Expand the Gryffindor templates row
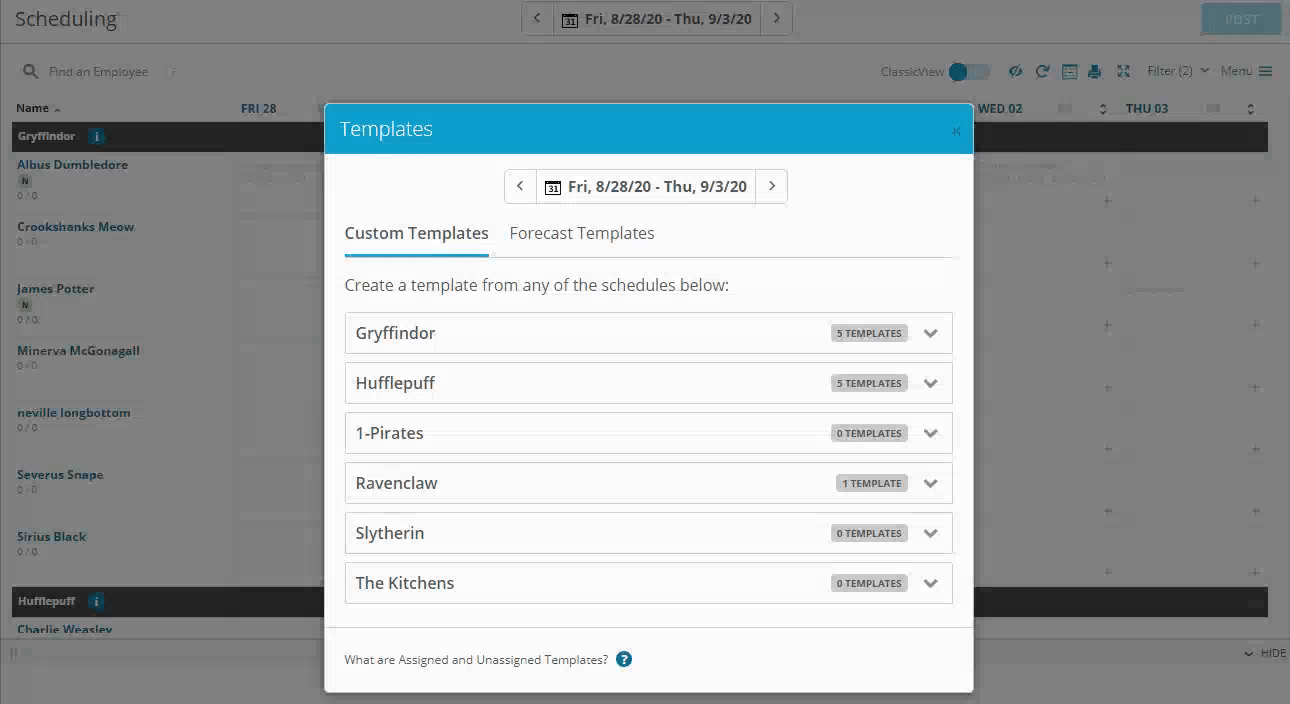The image size is (1290, 704). (648, 333)
